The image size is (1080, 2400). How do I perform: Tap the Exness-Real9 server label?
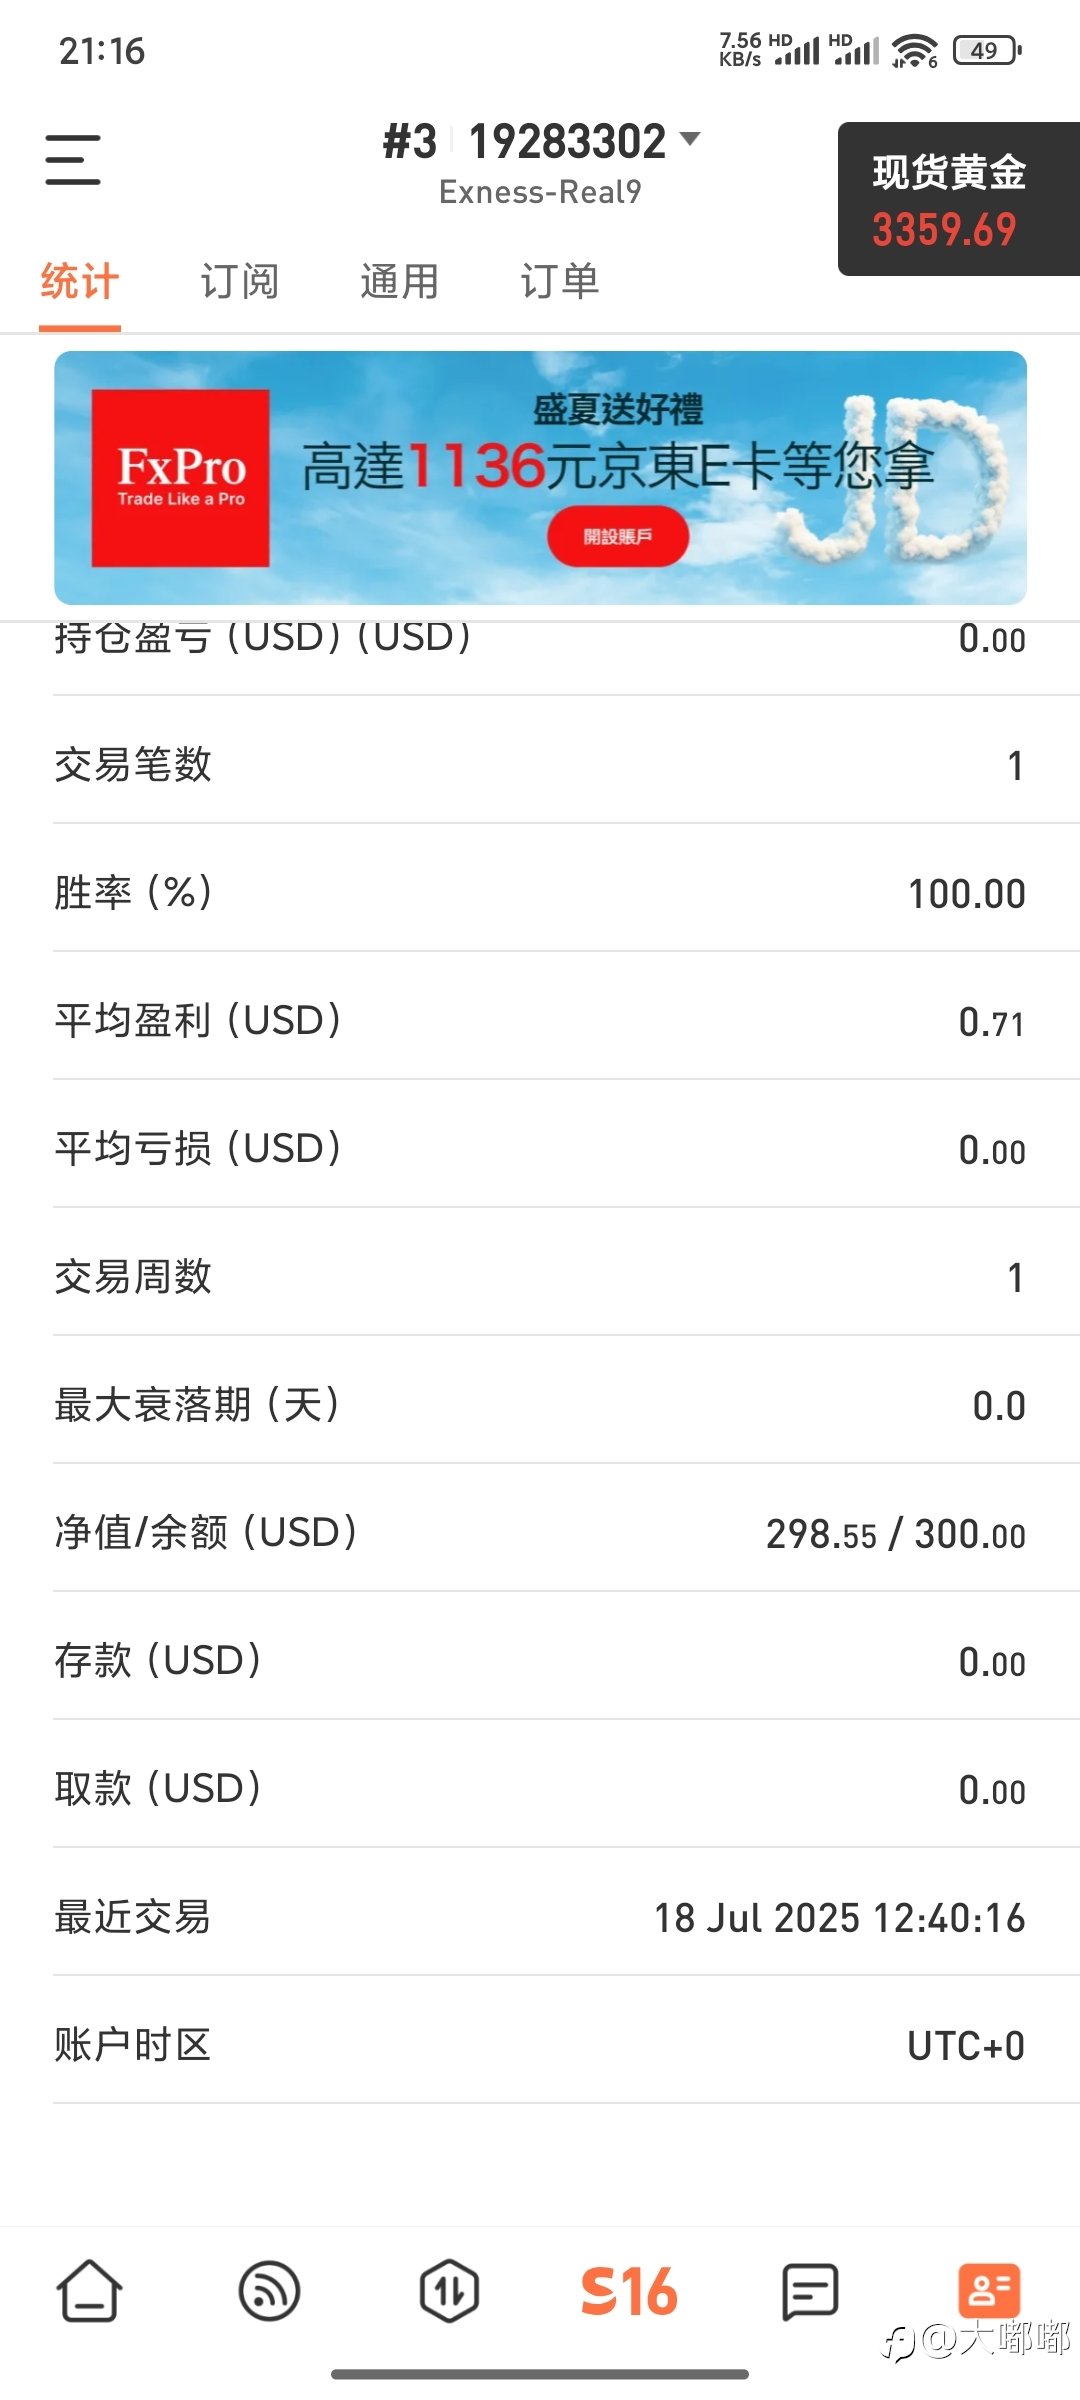click(x=540, y=192)
